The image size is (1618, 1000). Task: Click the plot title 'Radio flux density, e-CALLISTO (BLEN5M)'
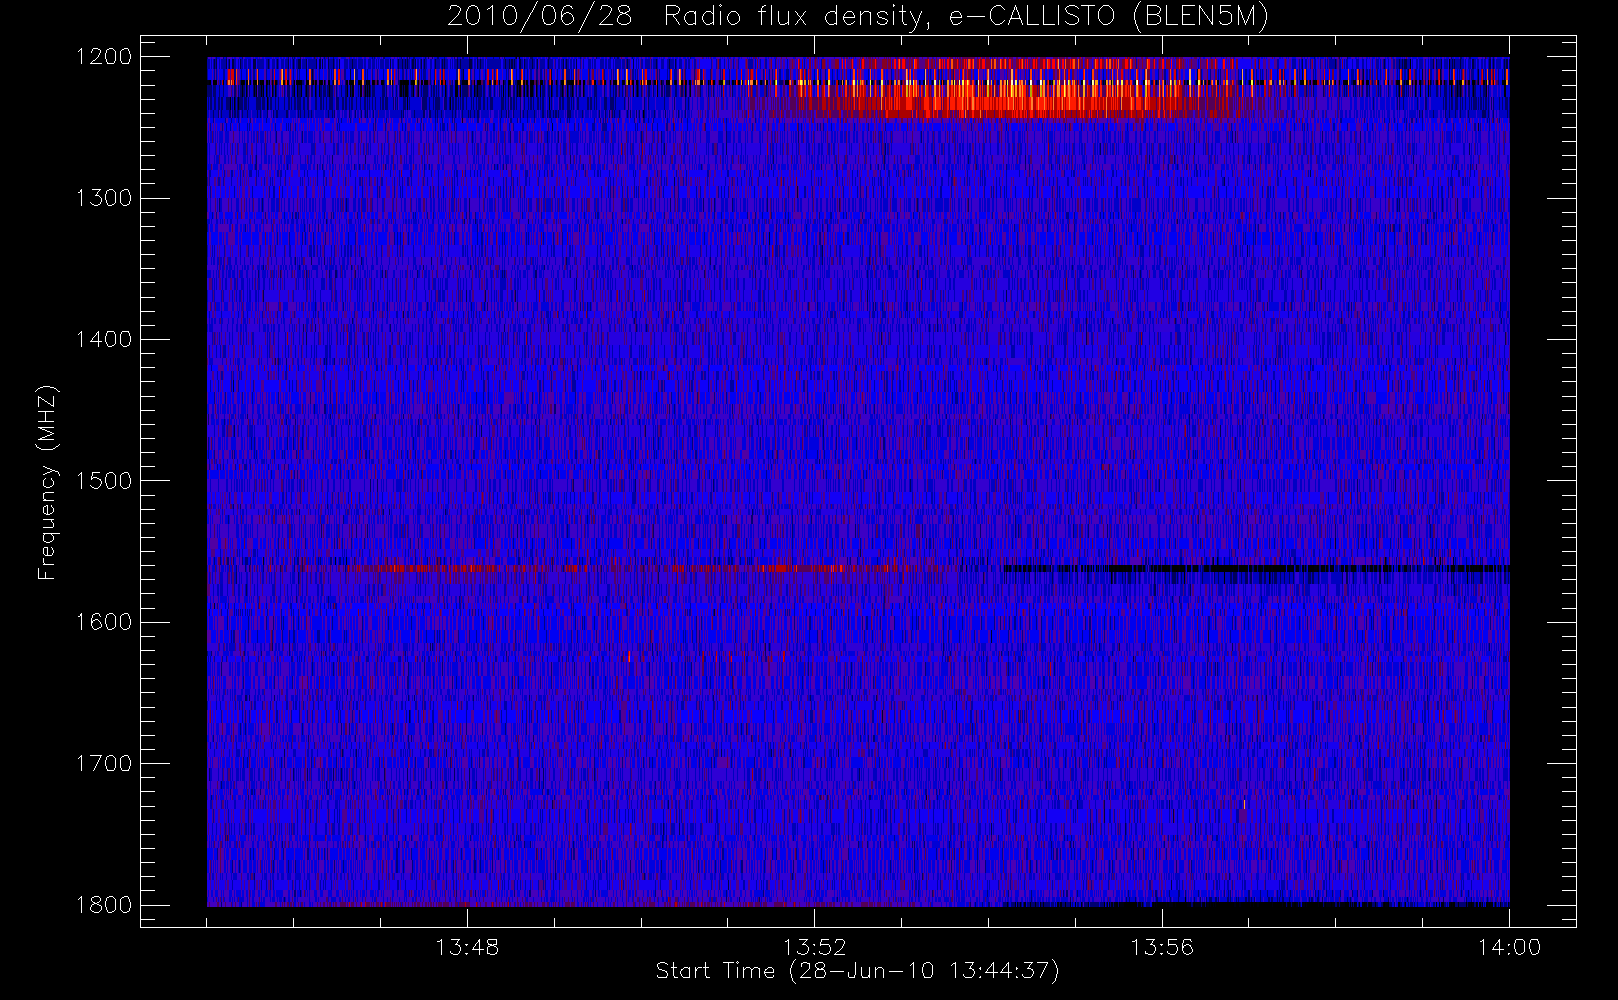(x=966, y=17)
